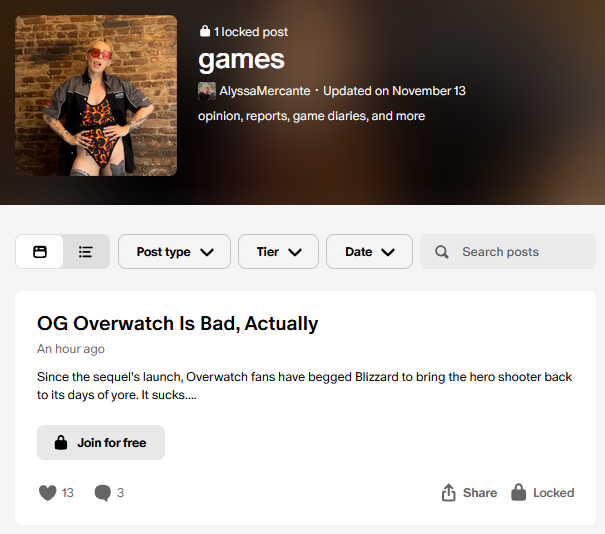Image resolution: width=605 pixels, height=534 pixels.
Task: Click the like count 13
Action: [68, 493]
